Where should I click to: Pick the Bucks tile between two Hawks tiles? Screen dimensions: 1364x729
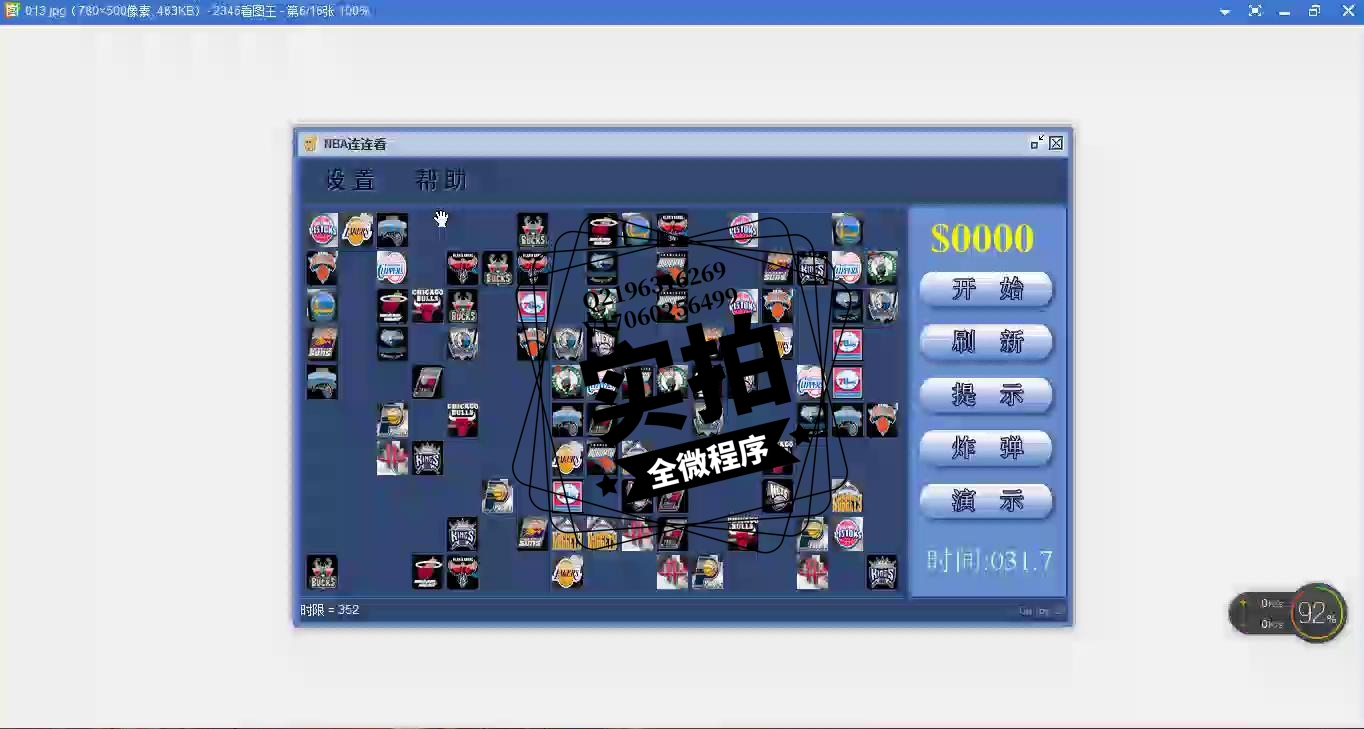(497, 268)
